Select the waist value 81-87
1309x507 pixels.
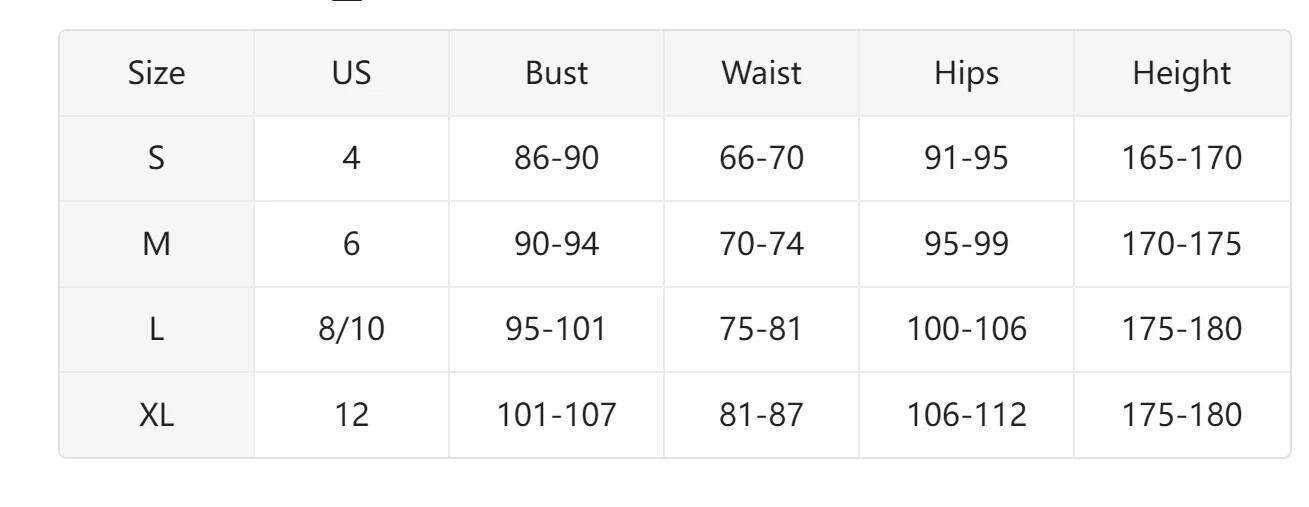(761, 415)
